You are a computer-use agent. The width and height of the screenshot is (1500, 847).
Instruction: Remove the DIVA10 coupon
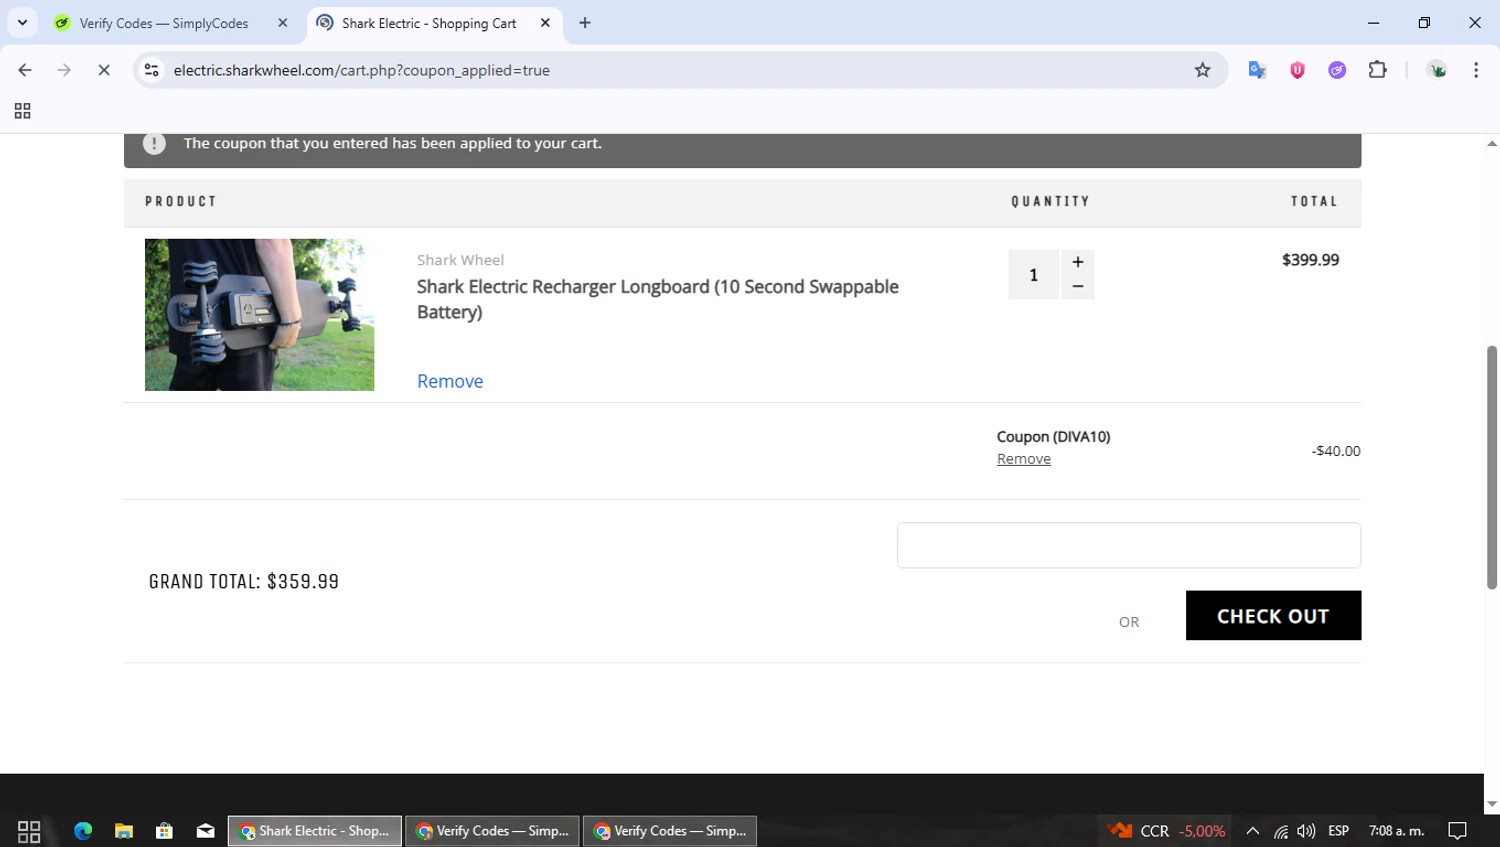click(1023, 459)
